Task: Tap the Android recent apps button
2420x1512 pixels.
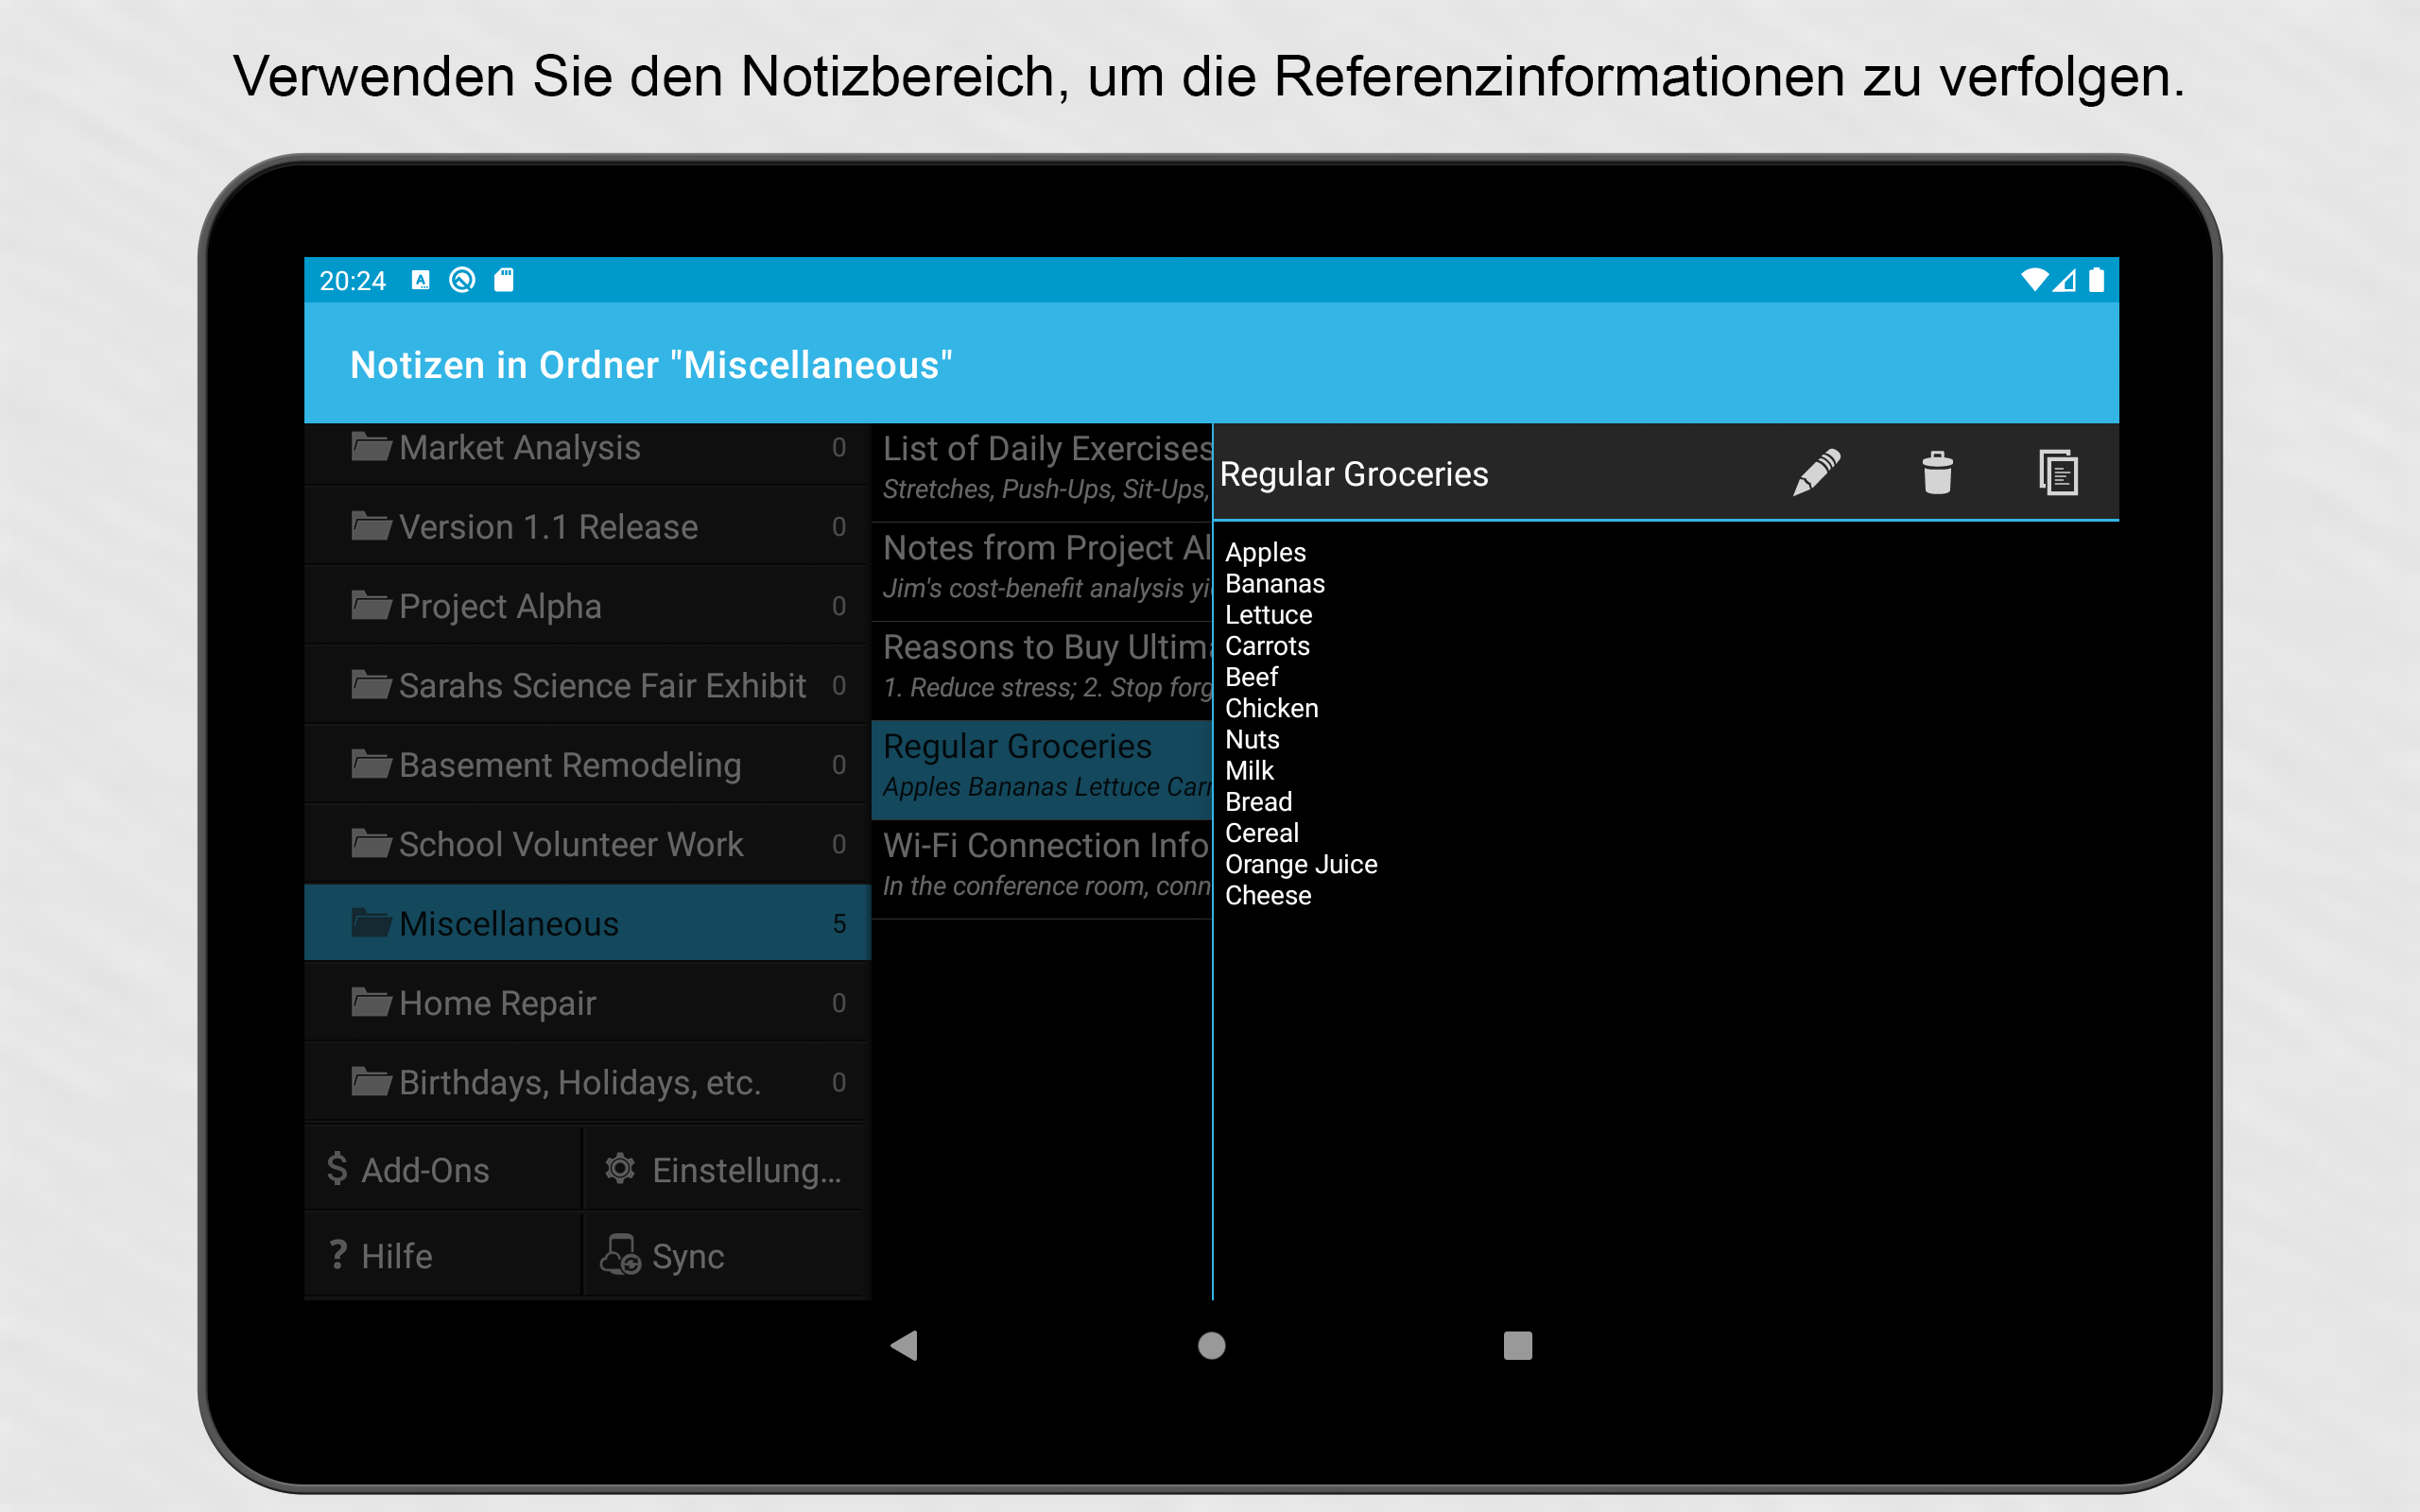Action: click(1517, 1345)
